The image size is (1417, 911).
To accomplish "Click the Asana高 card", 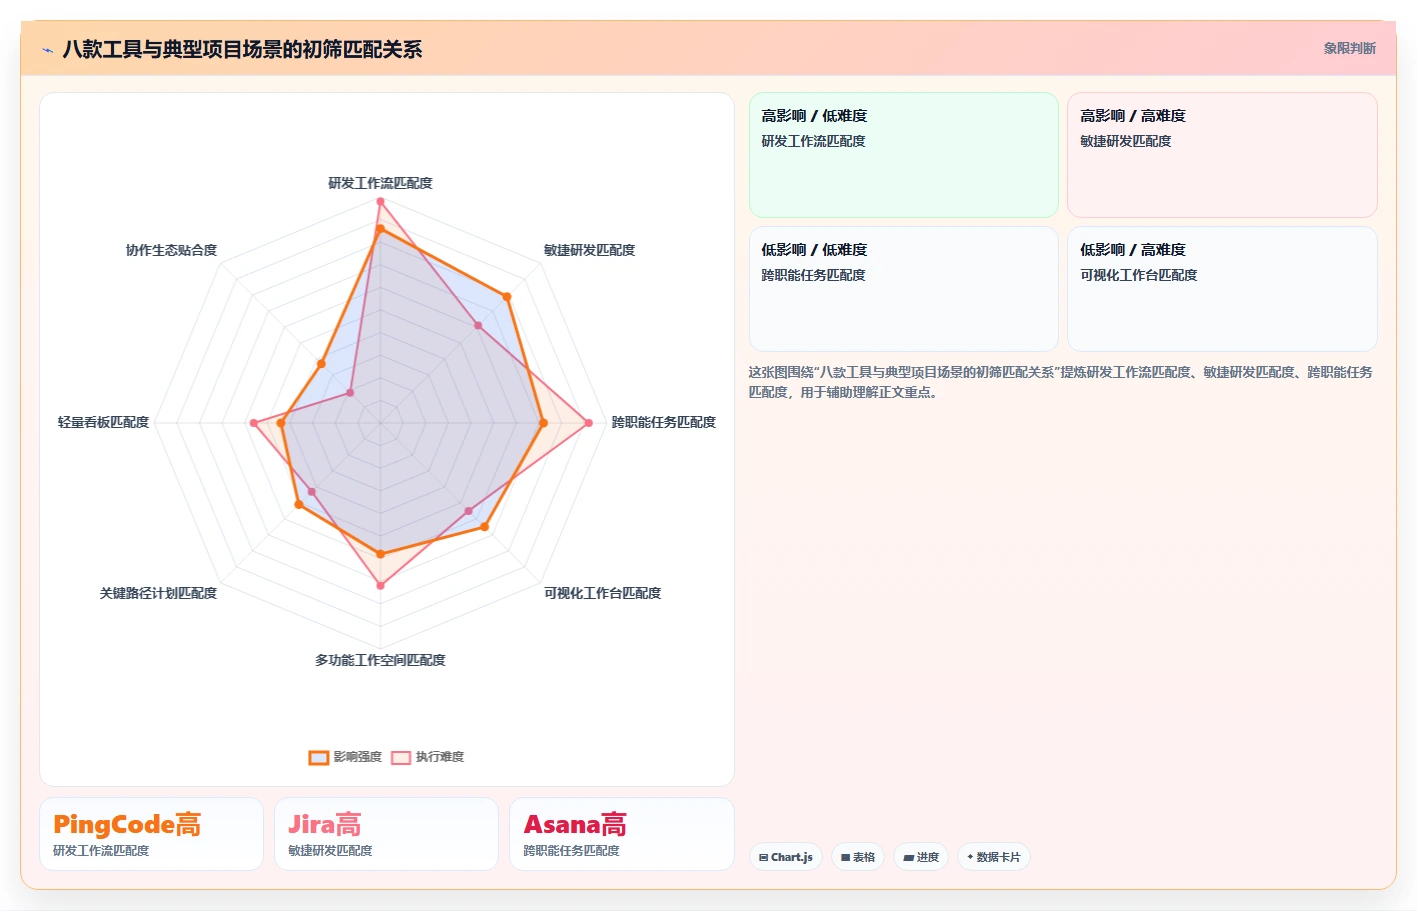I will pyautogui.click(x=622, y=834).
